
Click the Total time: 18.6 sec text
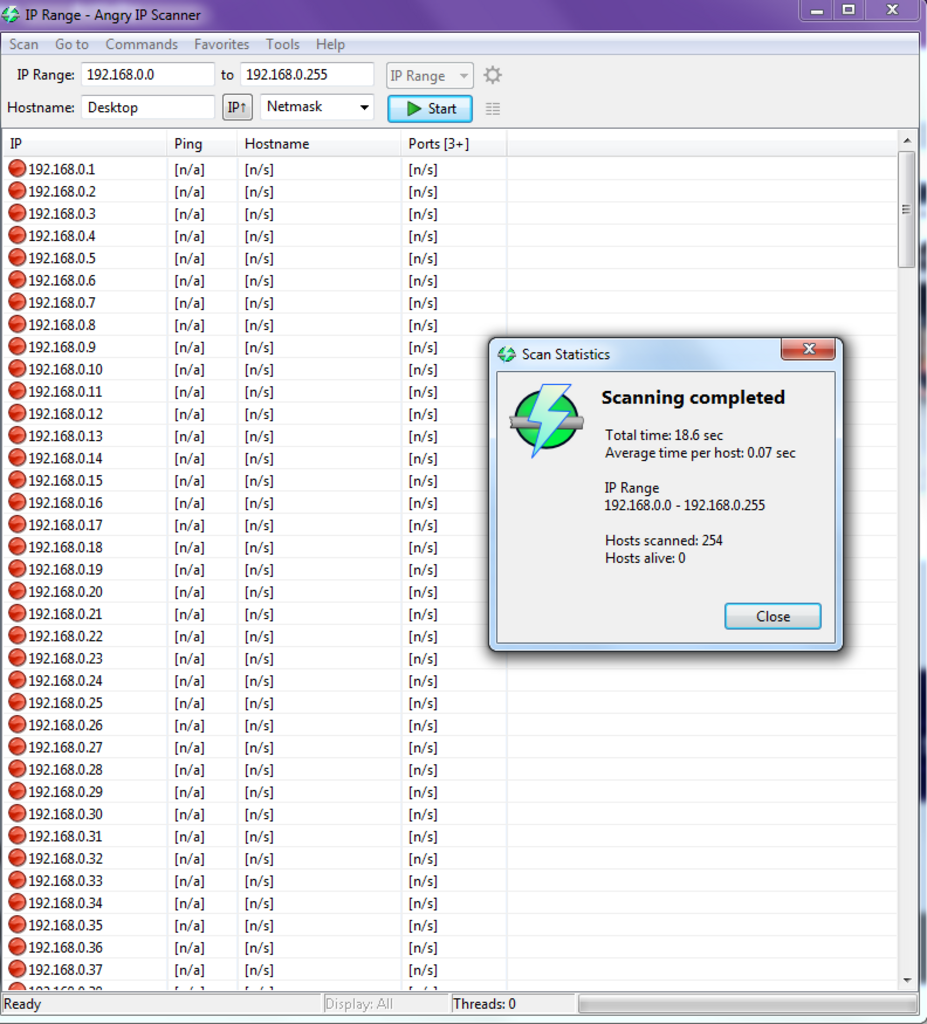coord(664,435)
